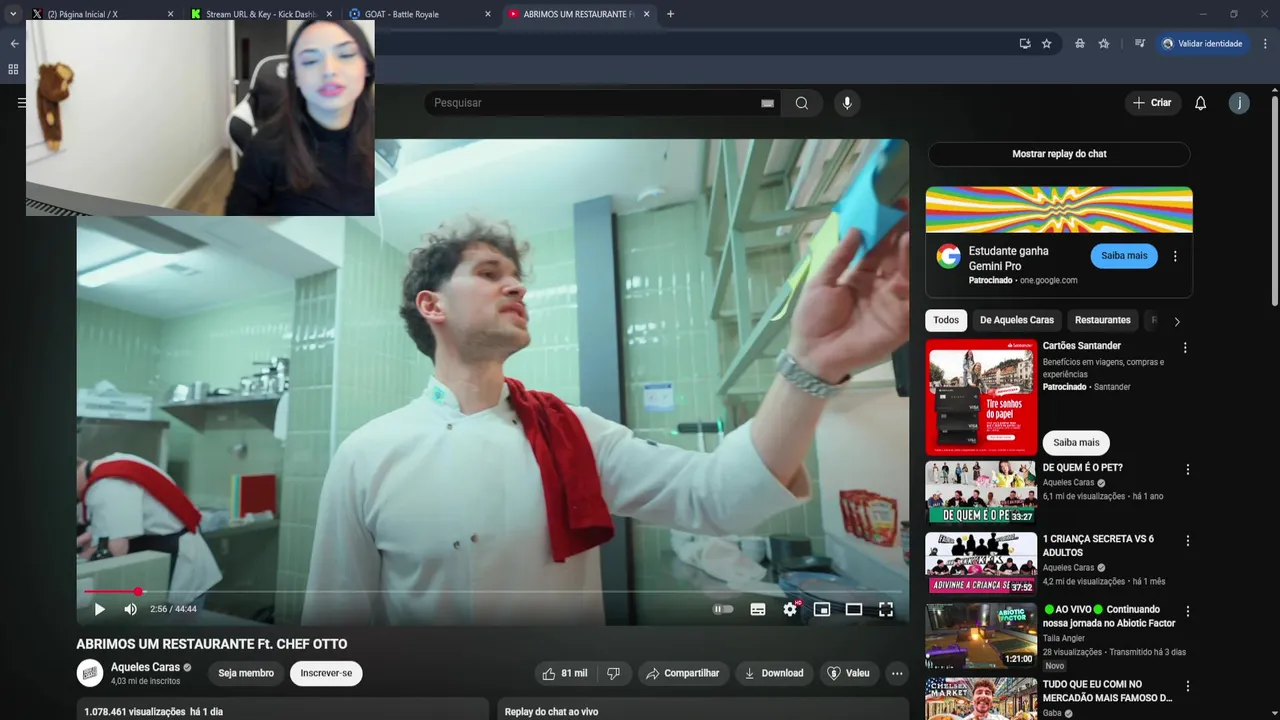
Task: Mute the video volume speaker icon
Action: click(130, 609)
